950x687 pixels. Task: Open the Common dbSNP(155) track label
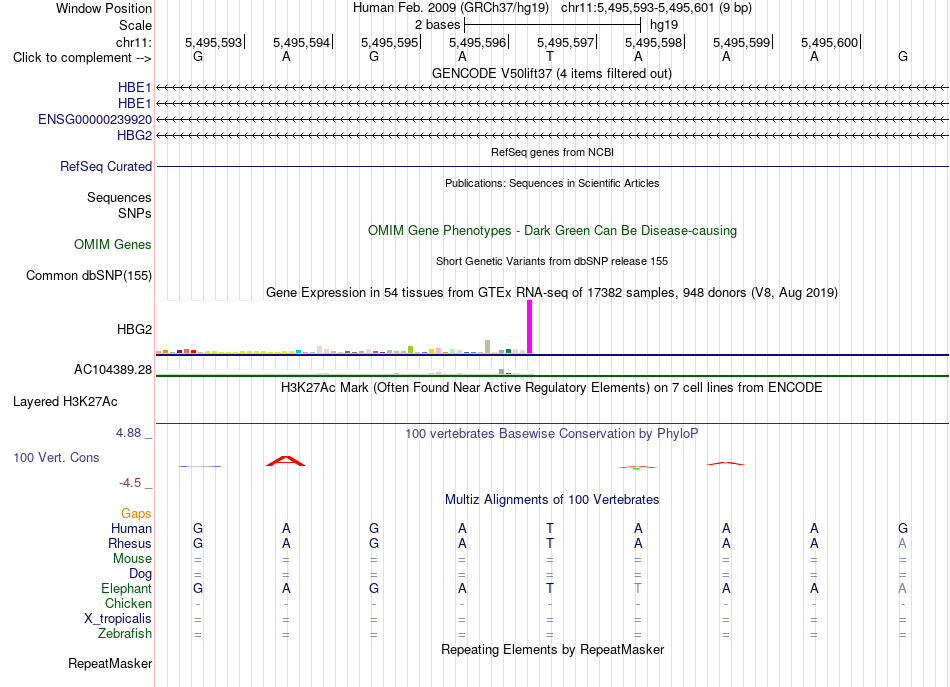[88, 275]
